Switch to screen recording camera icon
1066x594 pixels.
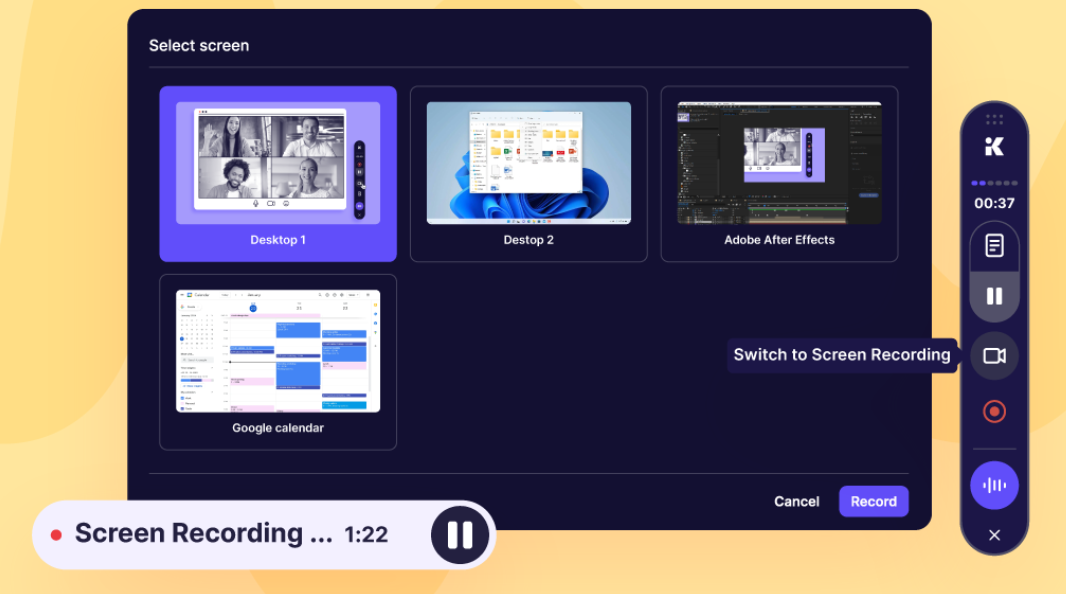point(994,355)
